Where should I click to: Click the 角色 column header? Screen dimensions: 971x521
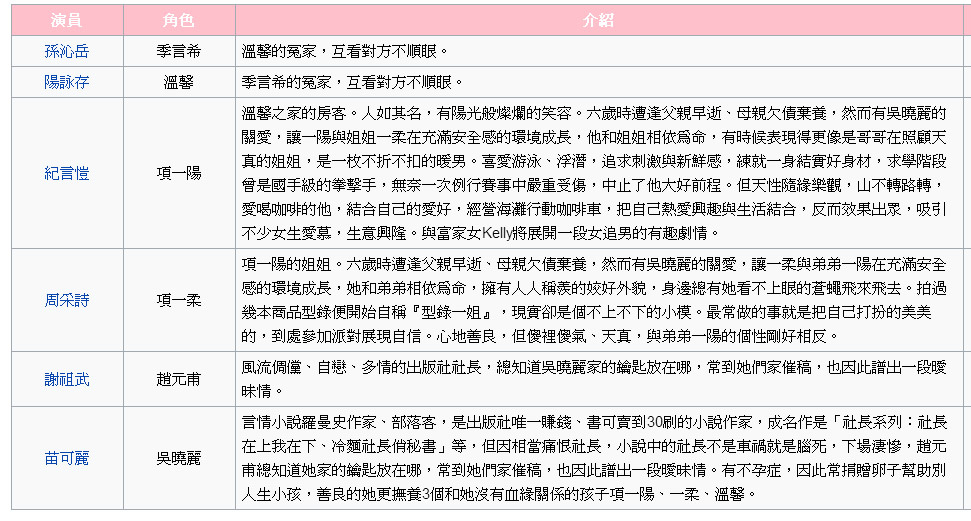click(179, 20)
